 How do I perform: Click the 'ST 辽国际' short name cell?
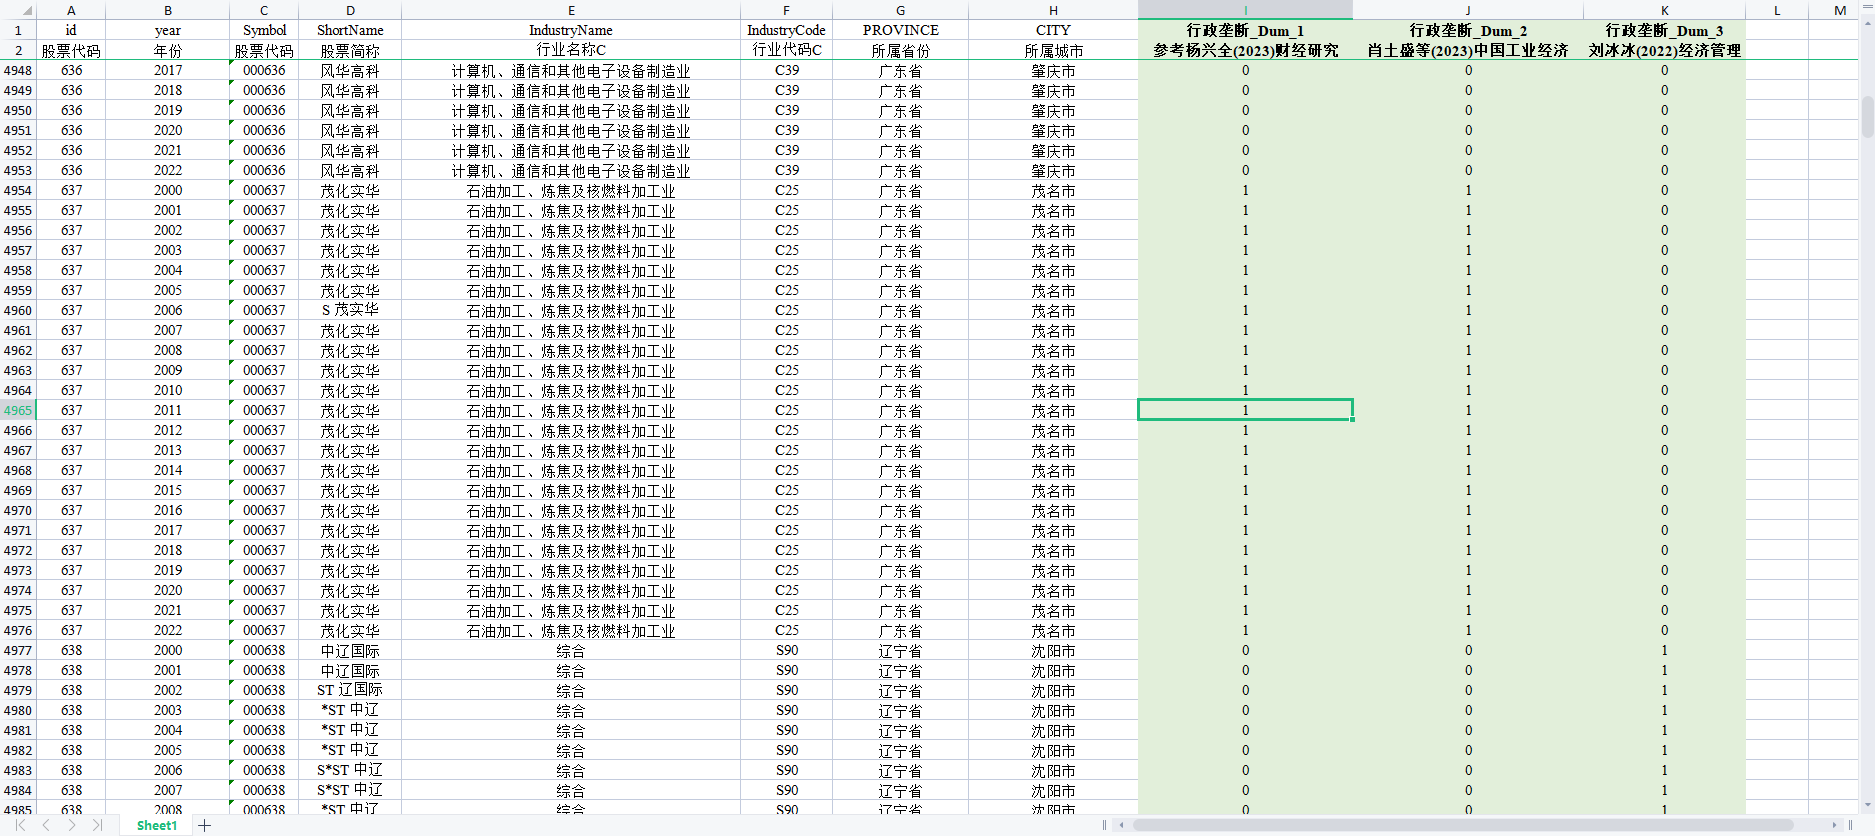coord(350,690)
